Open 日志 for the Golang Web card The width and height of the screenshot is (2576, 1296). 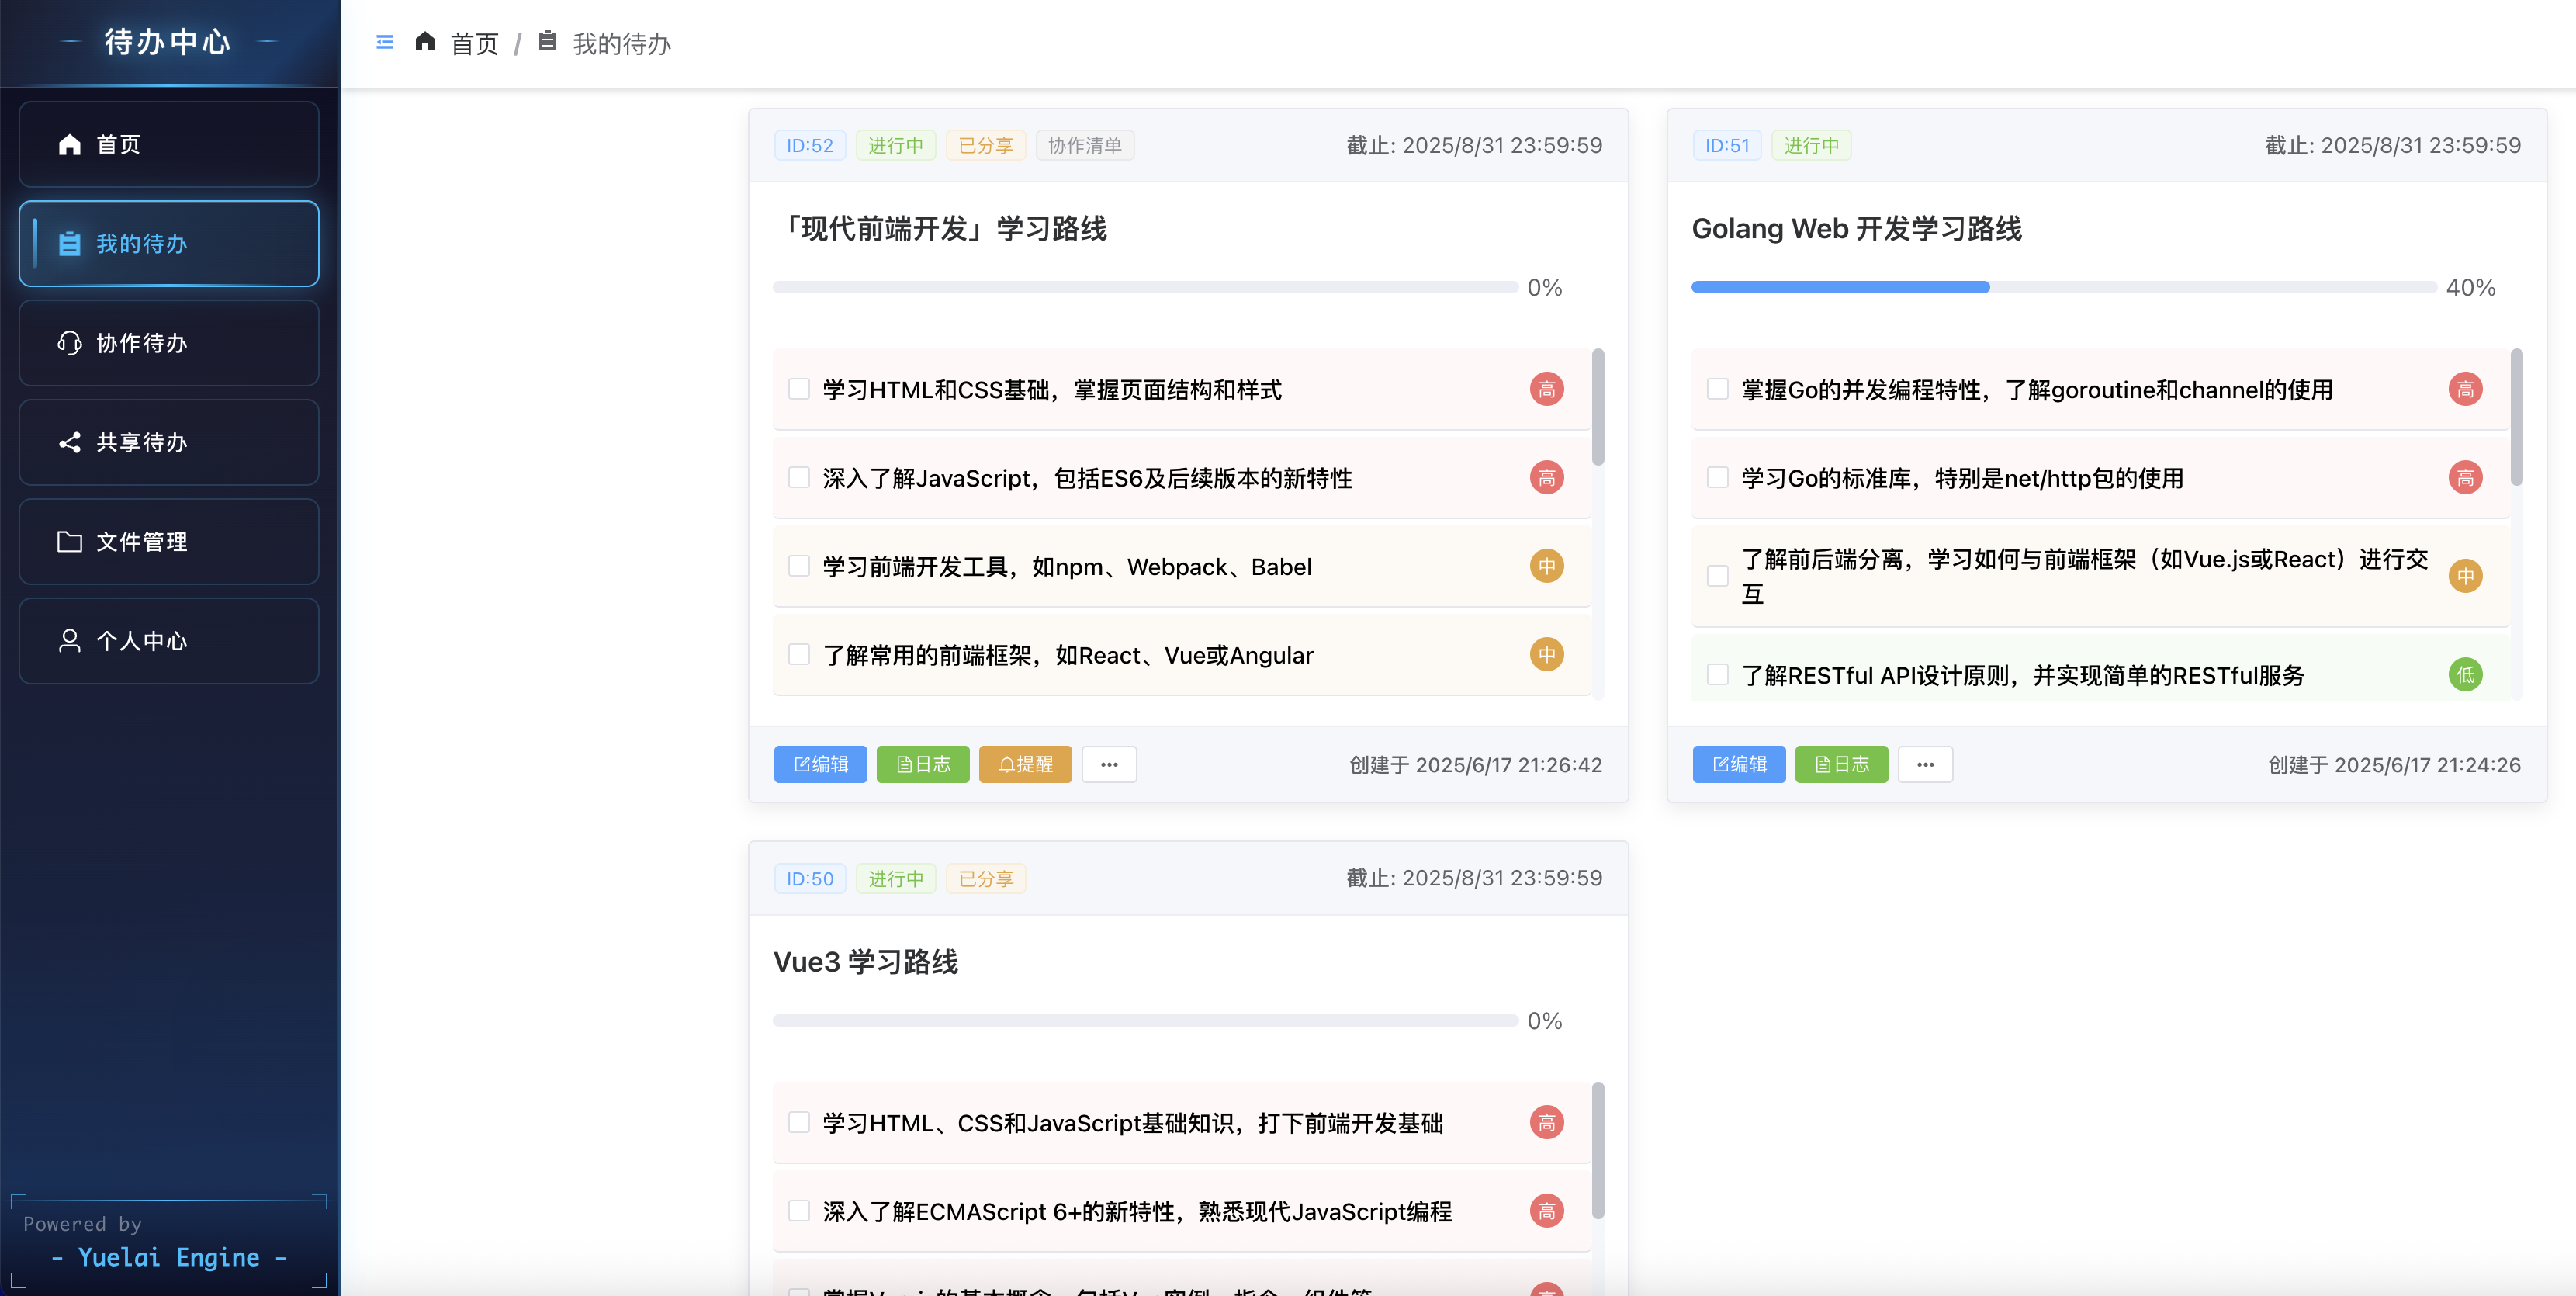(x=1841, y=764)
